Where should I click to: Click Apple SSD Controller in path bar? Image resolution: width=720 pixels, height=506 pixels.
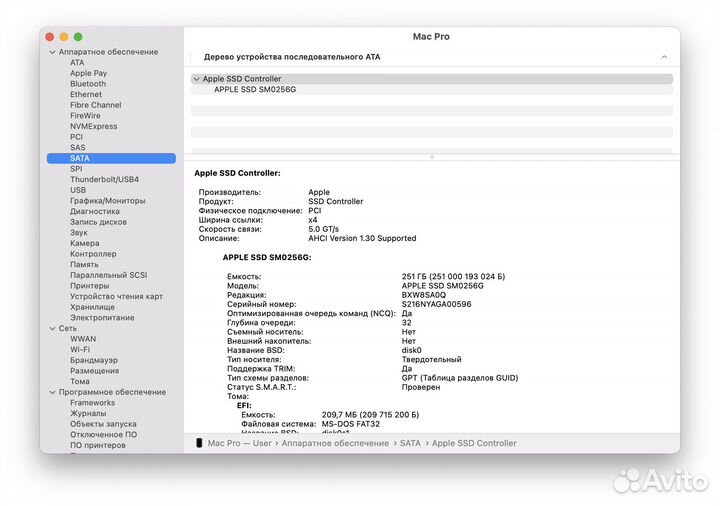click(474, 443)
